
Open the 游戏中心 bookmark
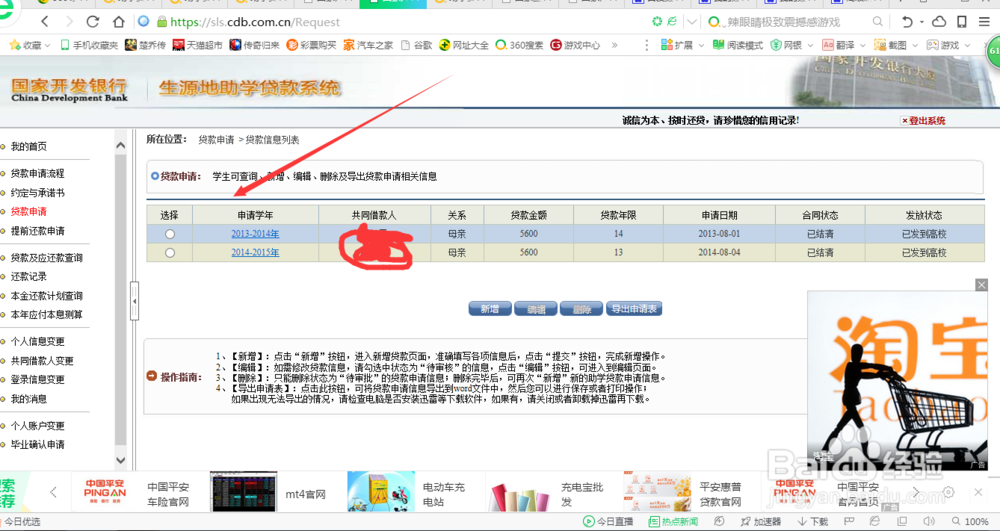click(x=575, y=45)
